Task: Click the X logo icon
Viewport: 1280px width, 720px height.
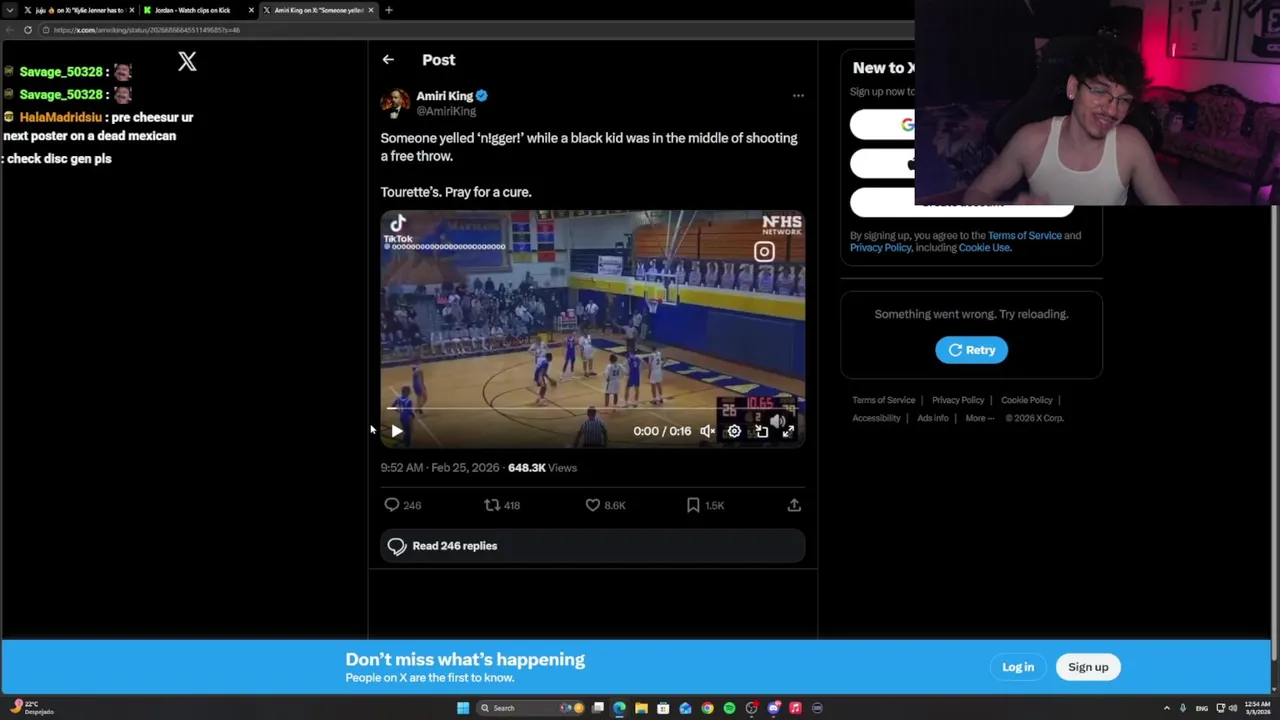Action: [x=187, y=62]
